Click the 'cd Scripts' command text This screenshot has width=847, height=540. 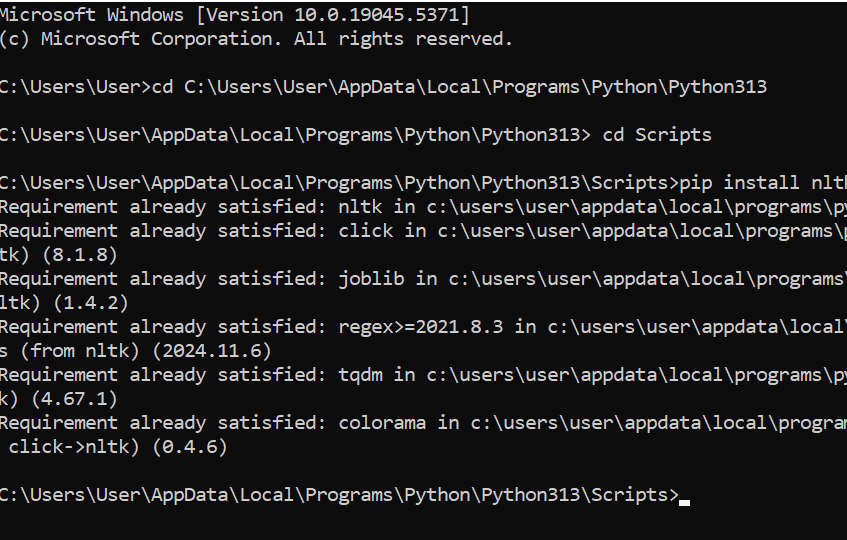pyautogui.click(x=657, y=135)
